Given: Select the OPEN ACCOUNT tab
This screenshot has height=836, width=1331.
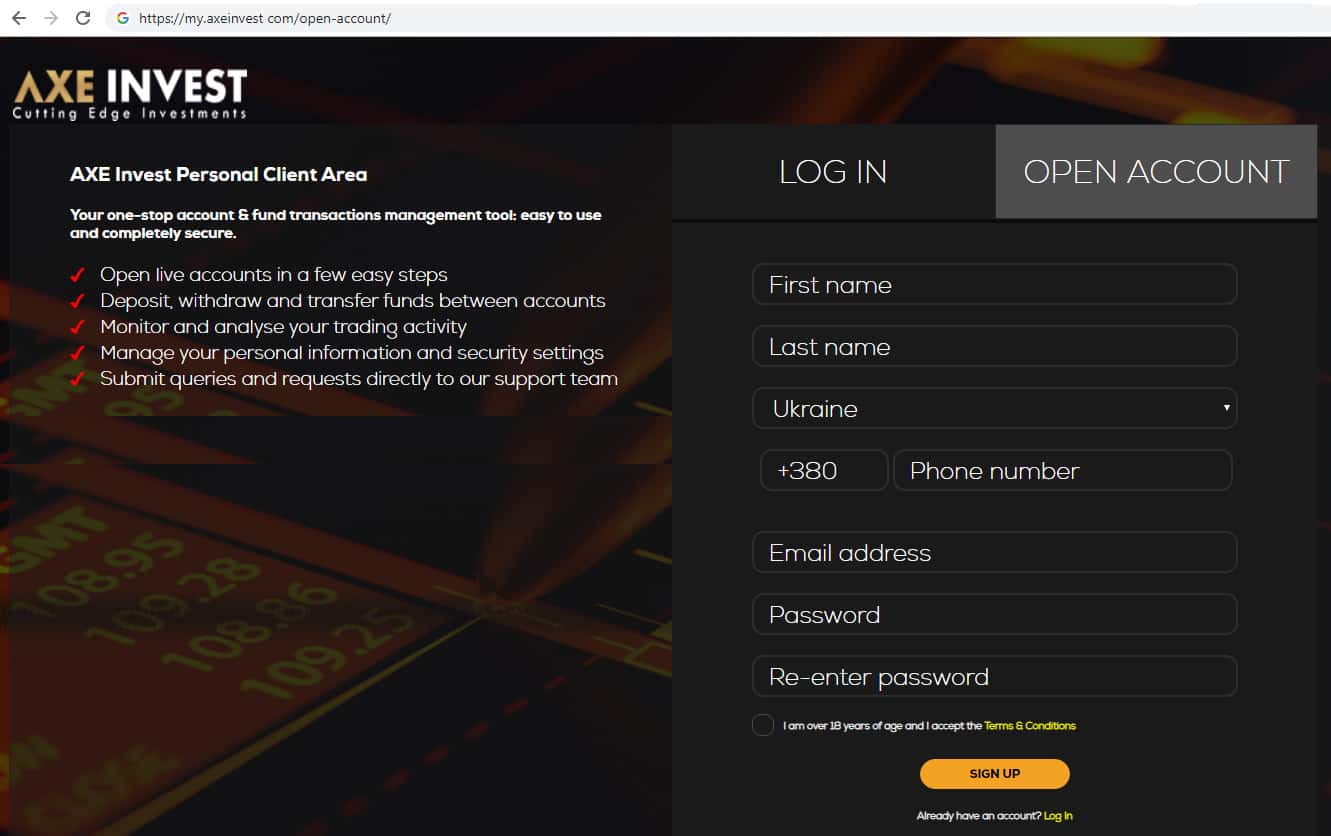Looking at the screenshot, I should click(1156, 171).
